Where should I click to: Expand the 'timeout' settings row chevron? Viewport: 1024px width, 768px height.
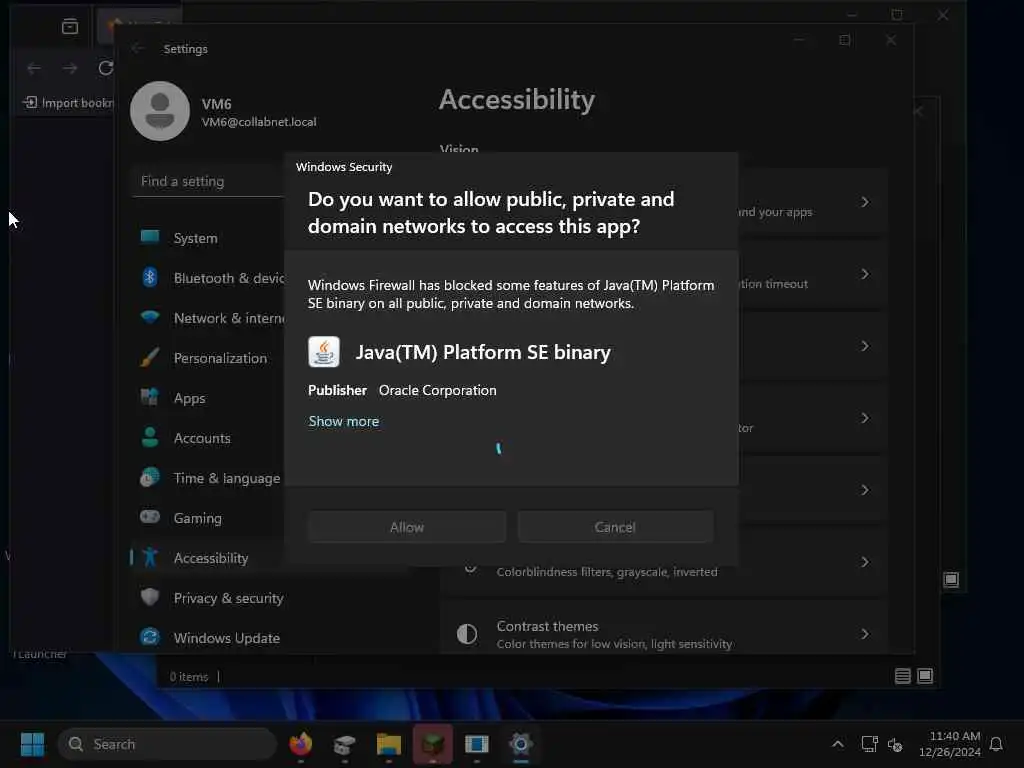pos(865,274)
